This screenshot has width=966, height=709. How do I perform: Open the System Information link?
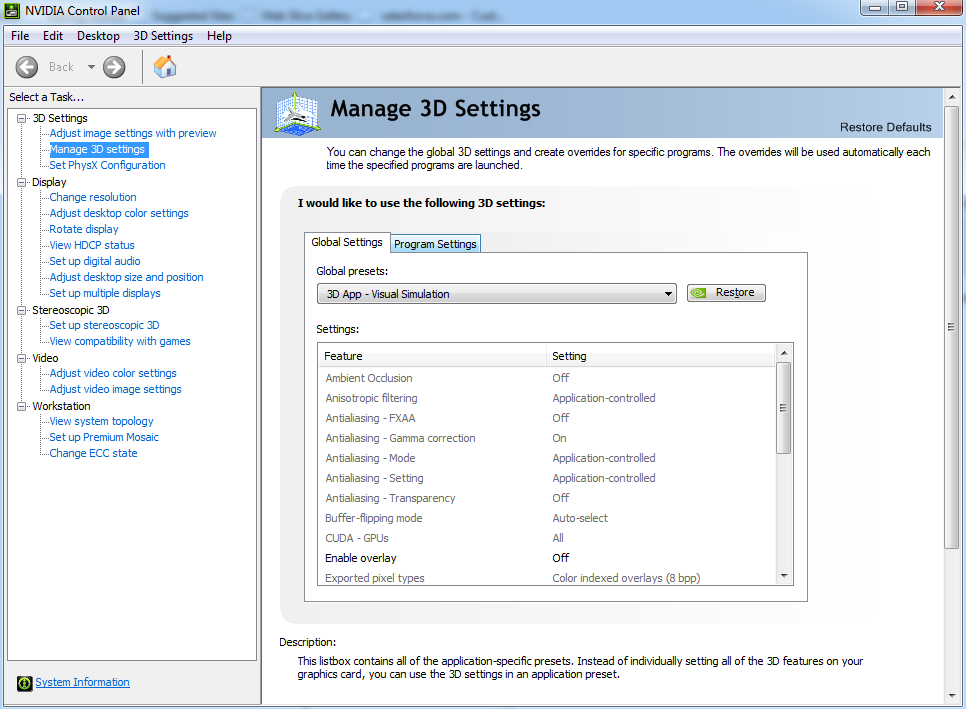[82, 683]
